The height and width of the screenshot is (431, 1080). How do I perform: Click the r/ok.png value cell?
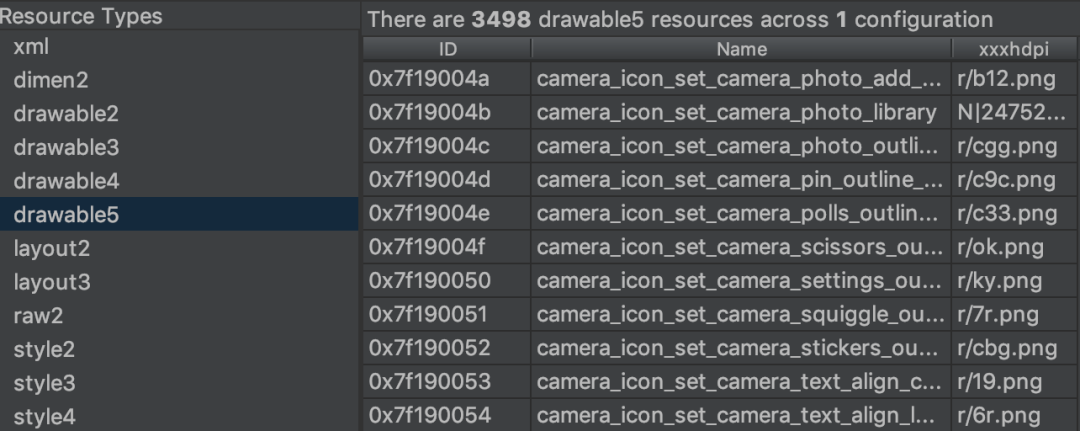(x=1014, y=247)
